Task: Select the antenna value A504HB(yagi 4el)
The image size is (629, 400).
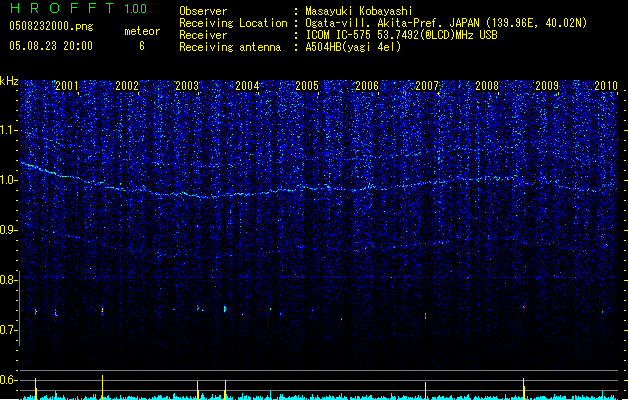Action: tap(353, 47)
